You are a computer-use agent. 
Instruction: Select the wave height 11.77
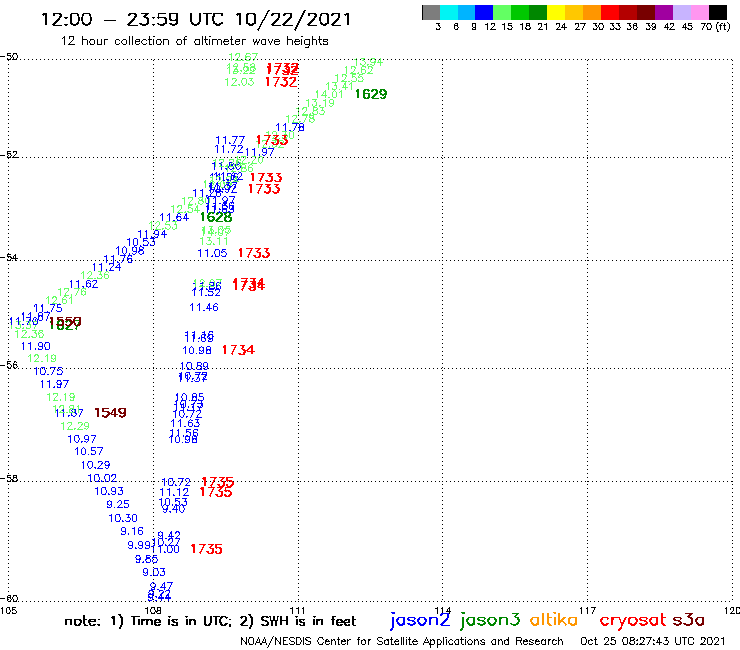(230, 140)
